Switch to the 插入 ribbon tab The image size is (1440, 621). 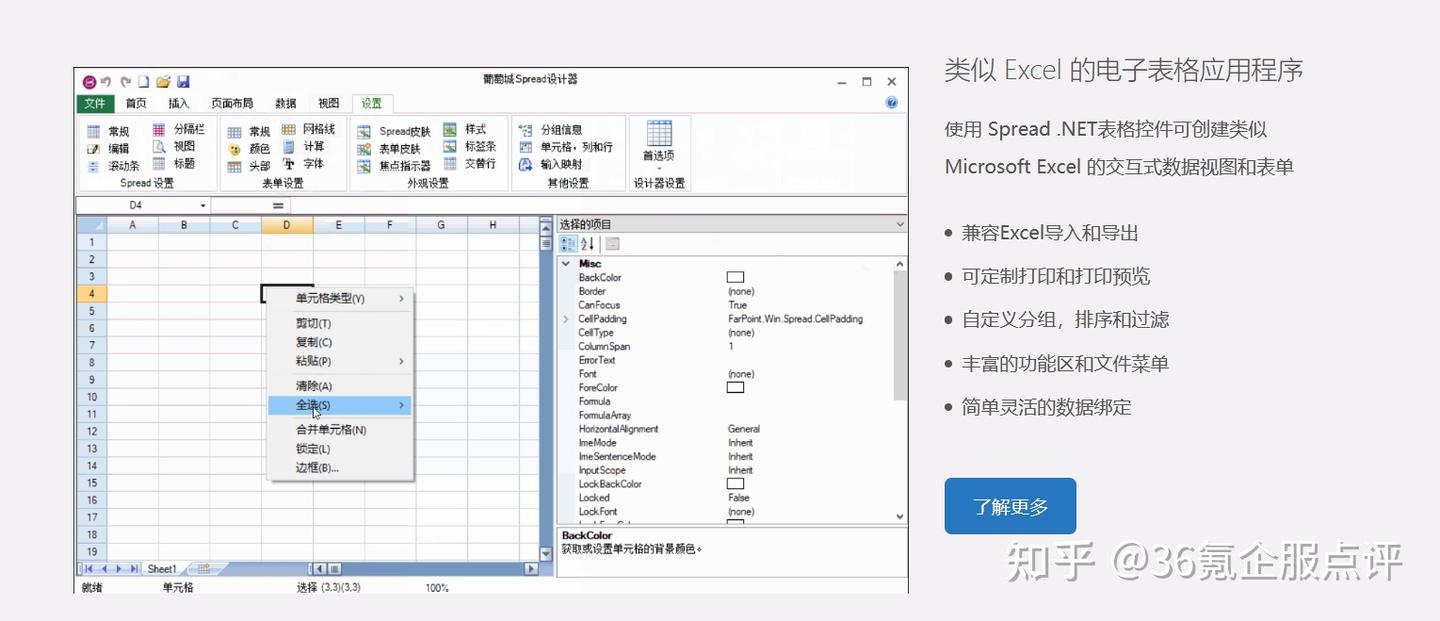(x=178, y=103)
